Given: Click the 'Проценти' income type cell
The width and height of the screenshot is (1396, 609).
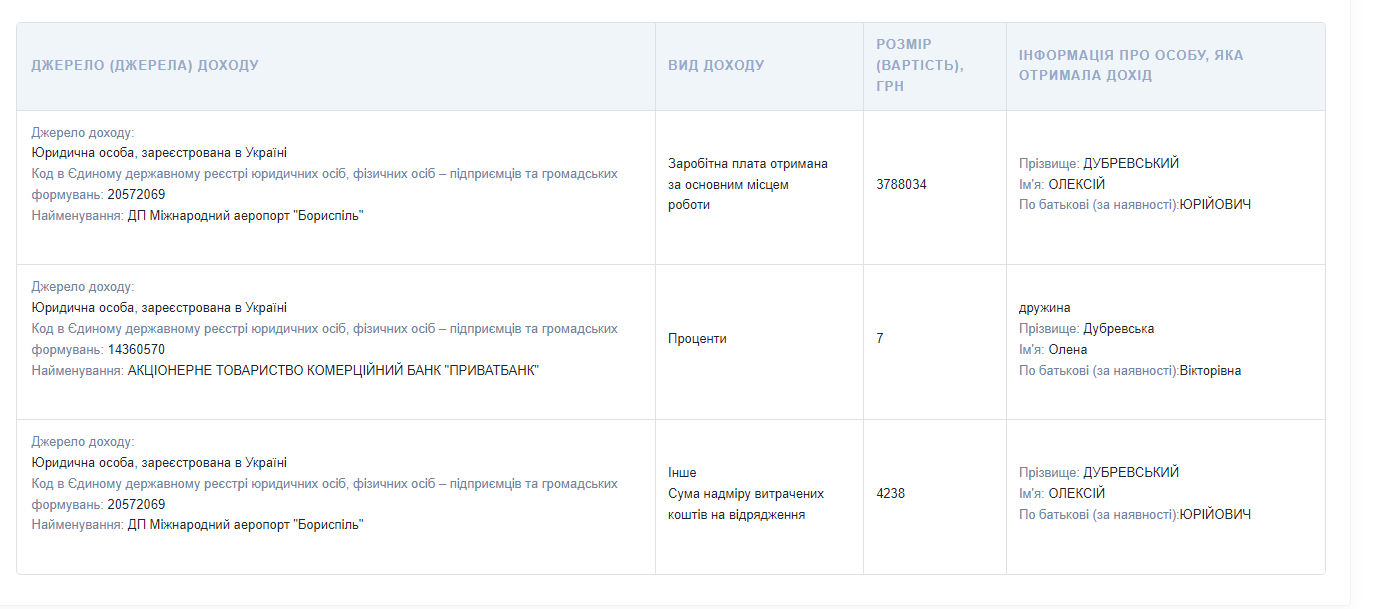Looking at the screenshot, I should tap(697, 339).
